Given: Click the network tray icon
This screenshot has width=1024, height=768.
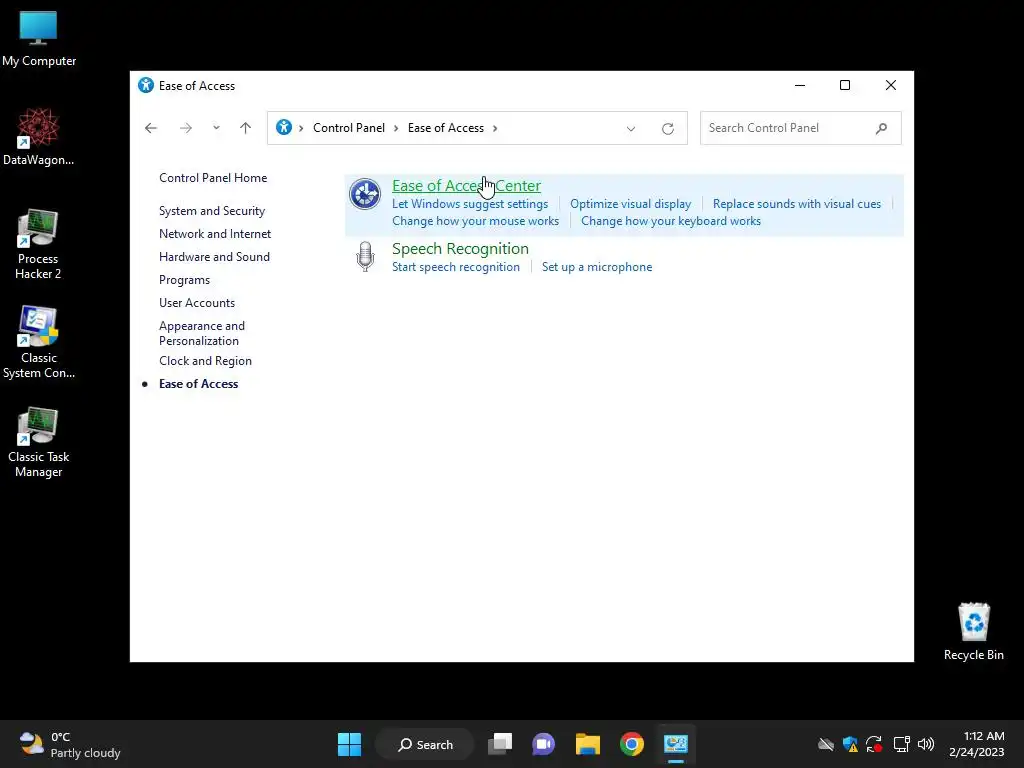Looking at the screenshot, I should pos(902,744).
